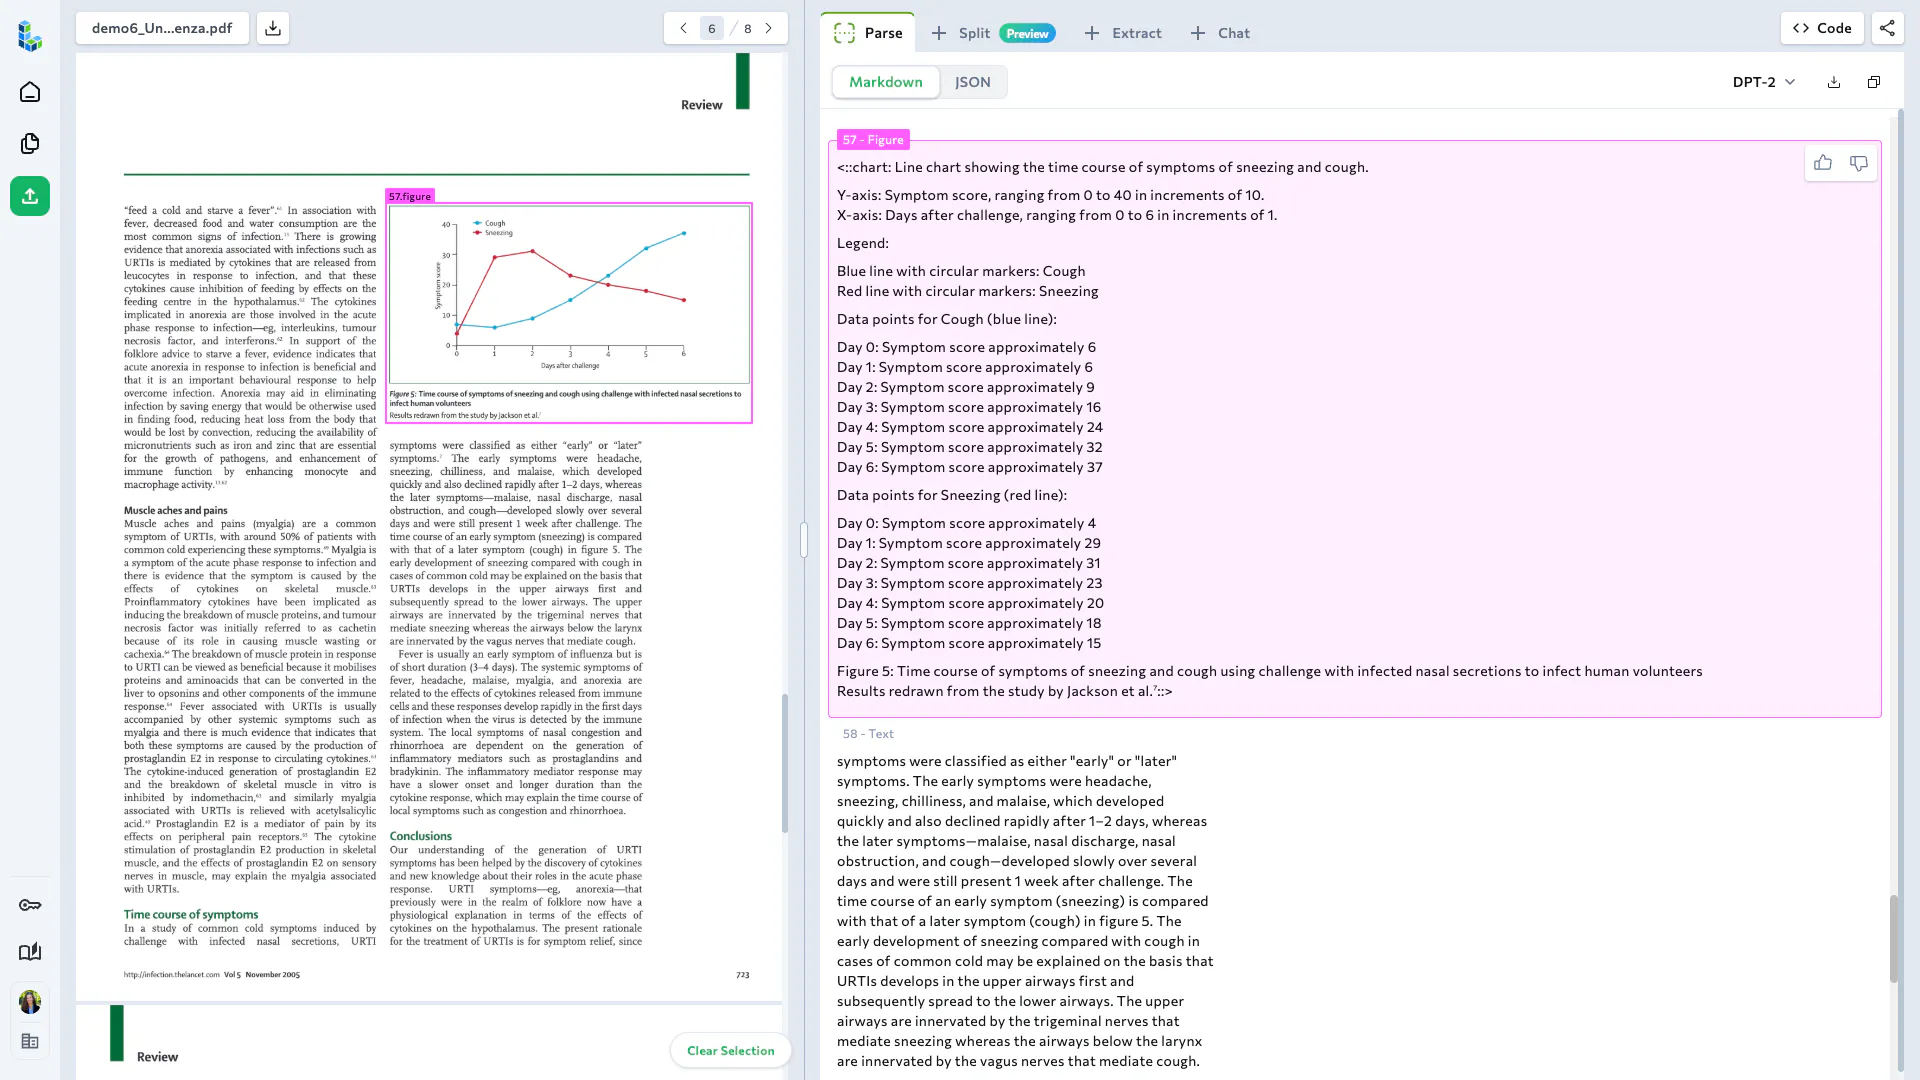1920x1080 pixels.
Task: Download the parsed markdown output
Action: click(1834, 82)
